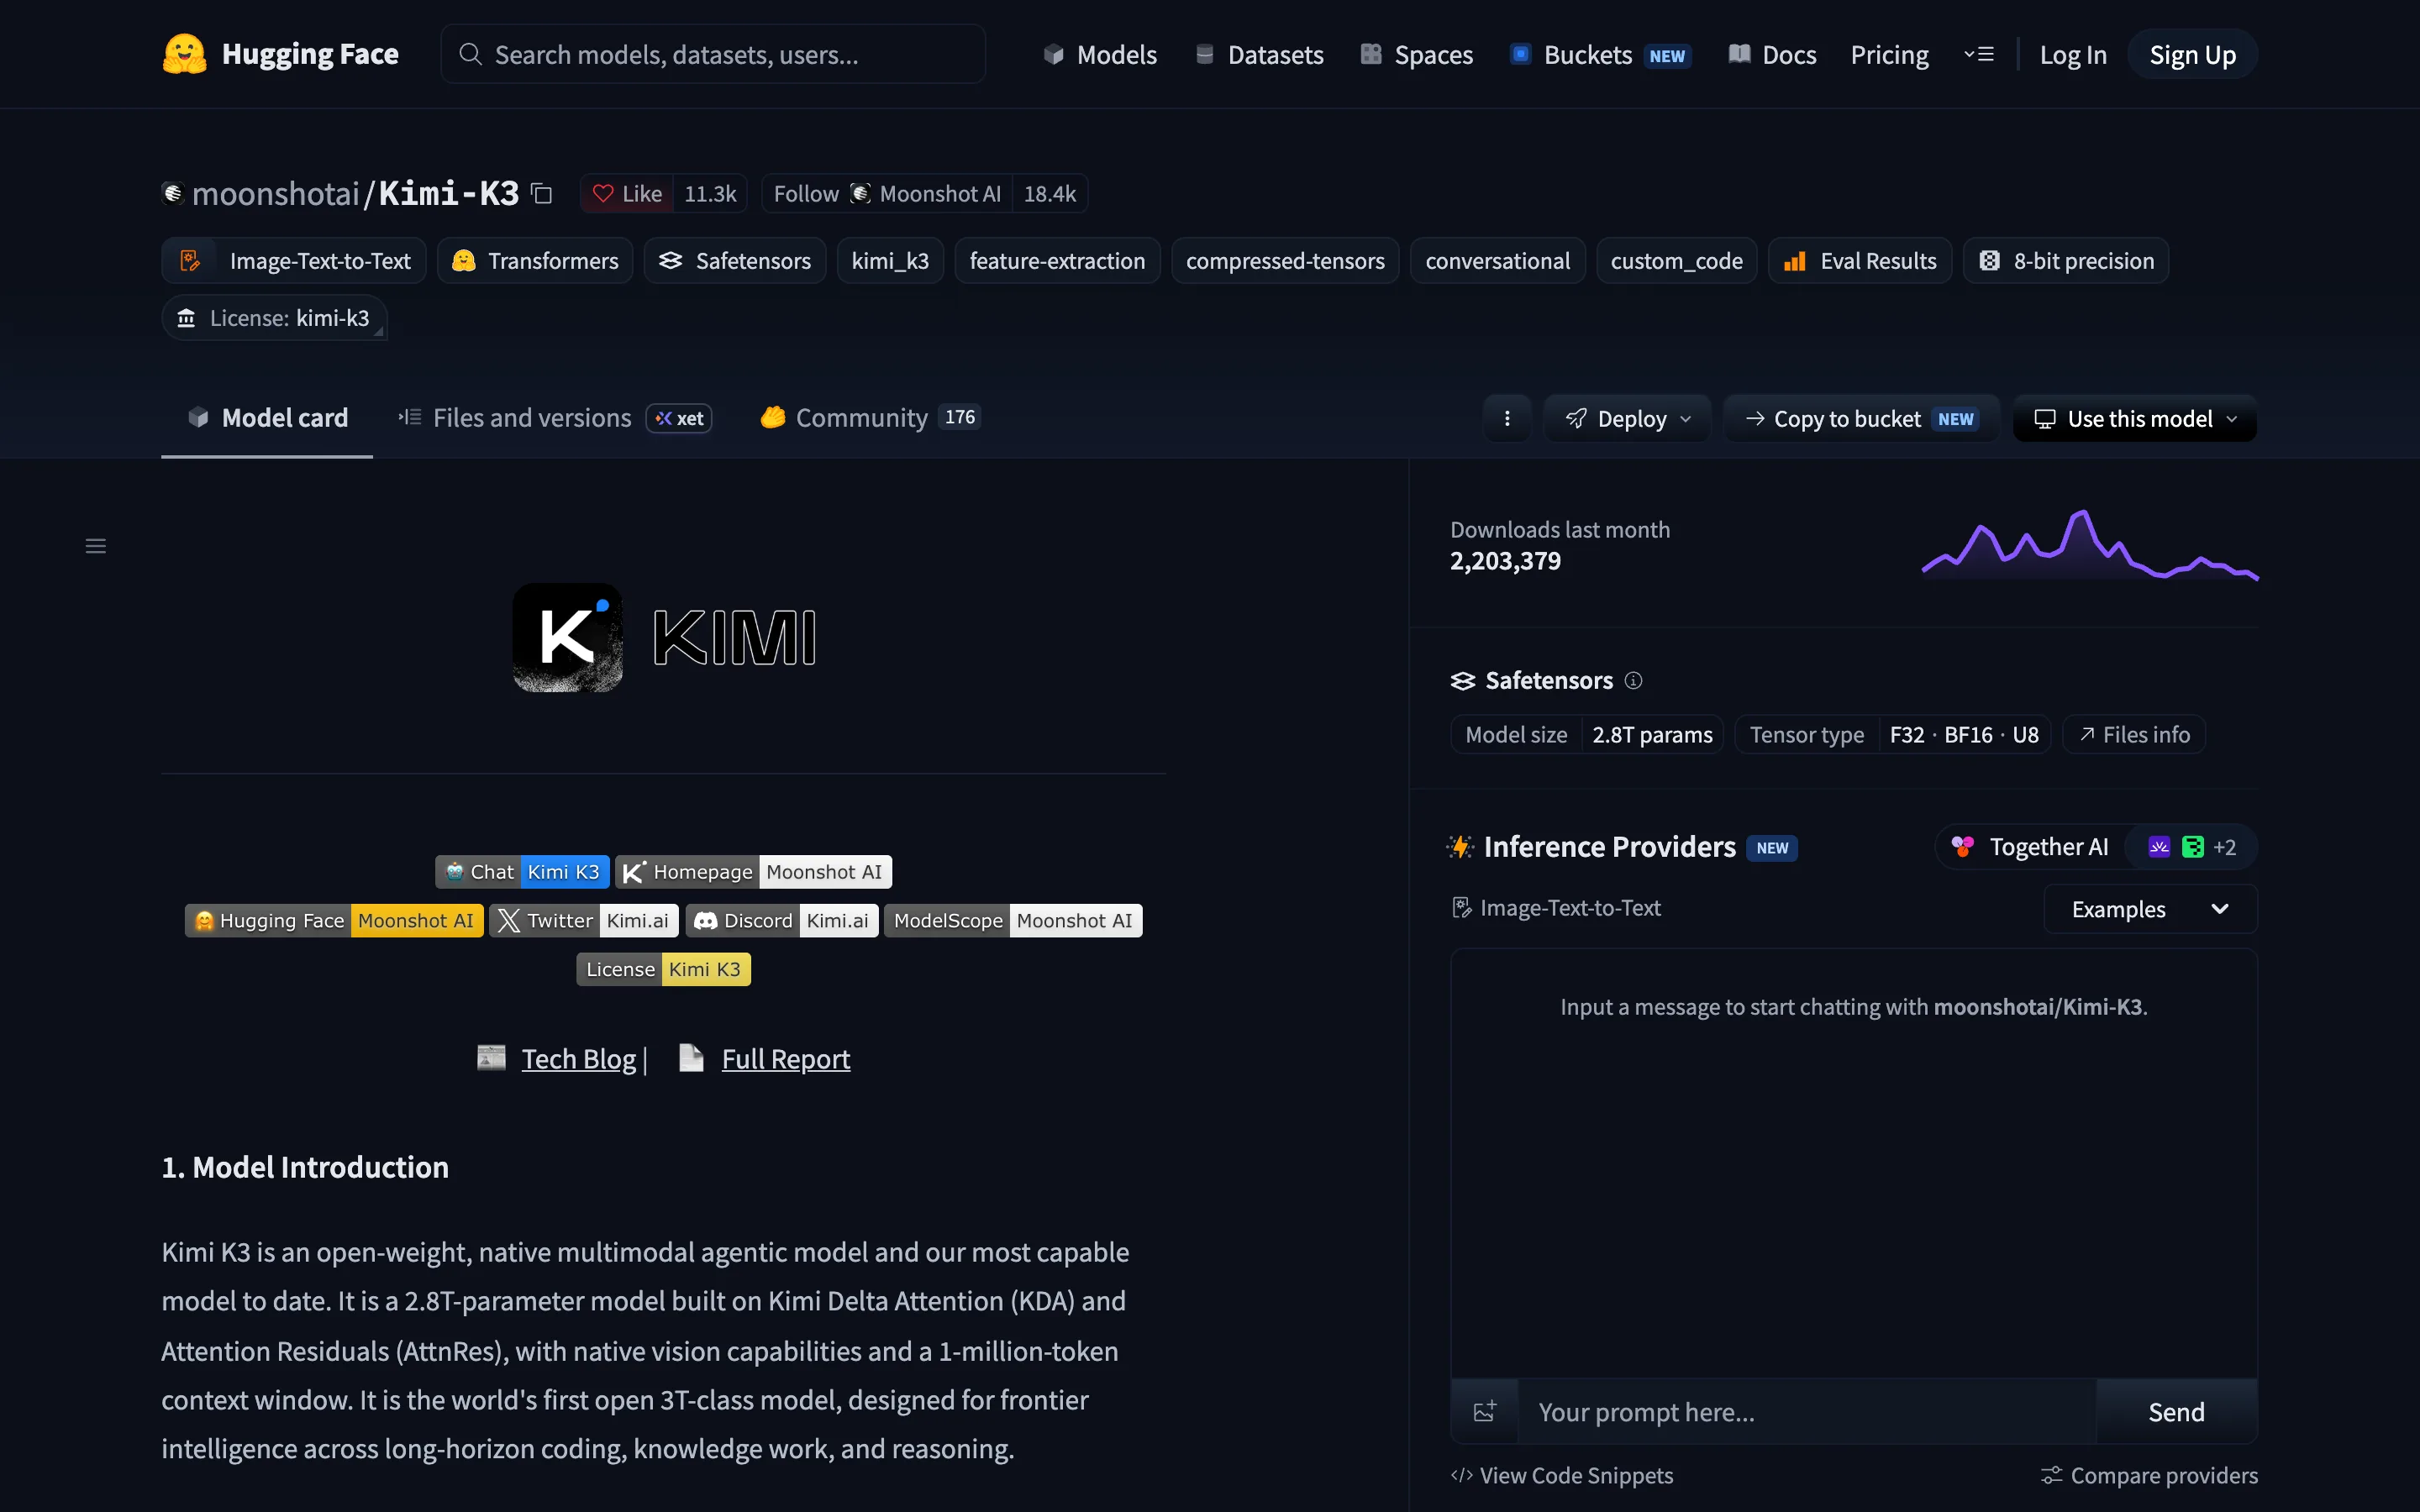Send the chat message

(x=2176, y=1411)
